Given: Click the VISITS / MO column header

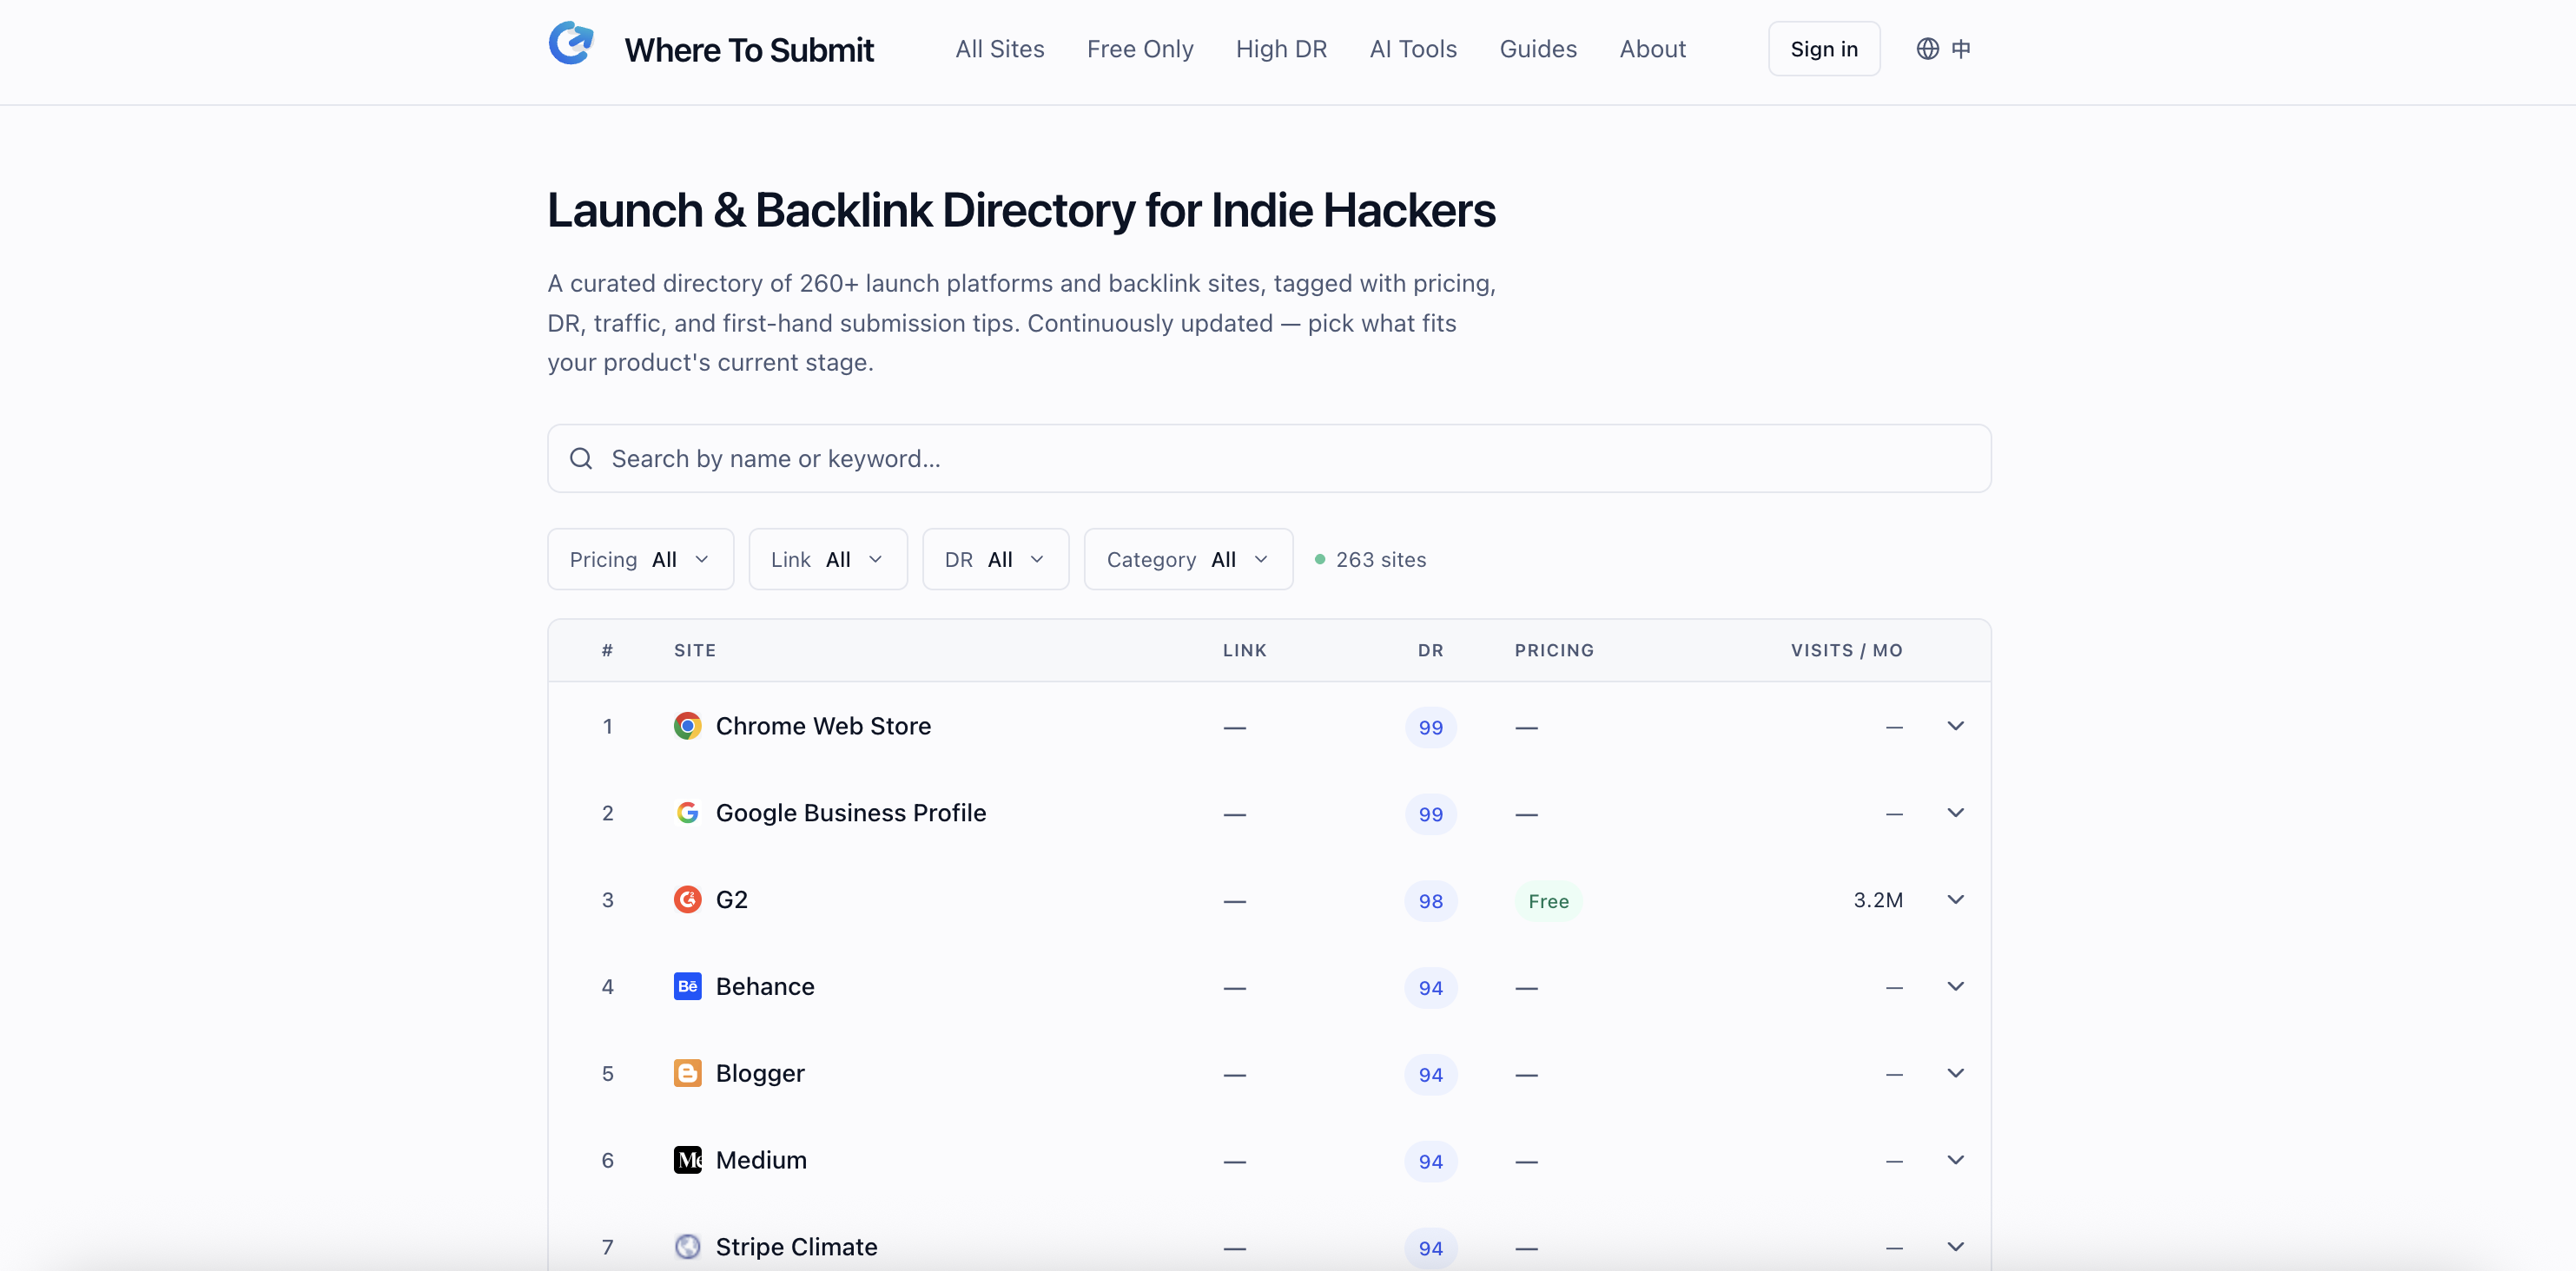Looking at the screenshot, I should [x=1847, y=650].
